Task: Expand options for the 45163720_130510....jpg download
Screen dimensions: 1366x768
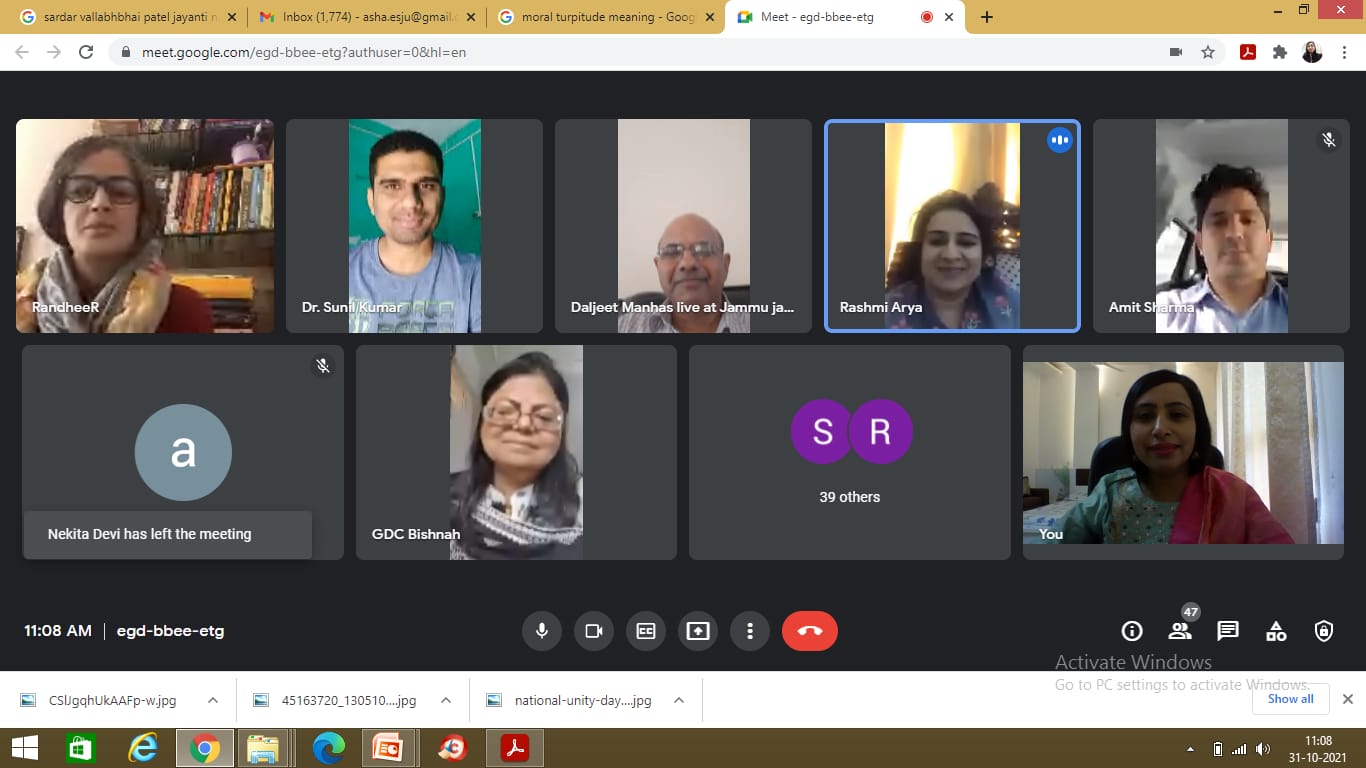Action: point(446,700)
